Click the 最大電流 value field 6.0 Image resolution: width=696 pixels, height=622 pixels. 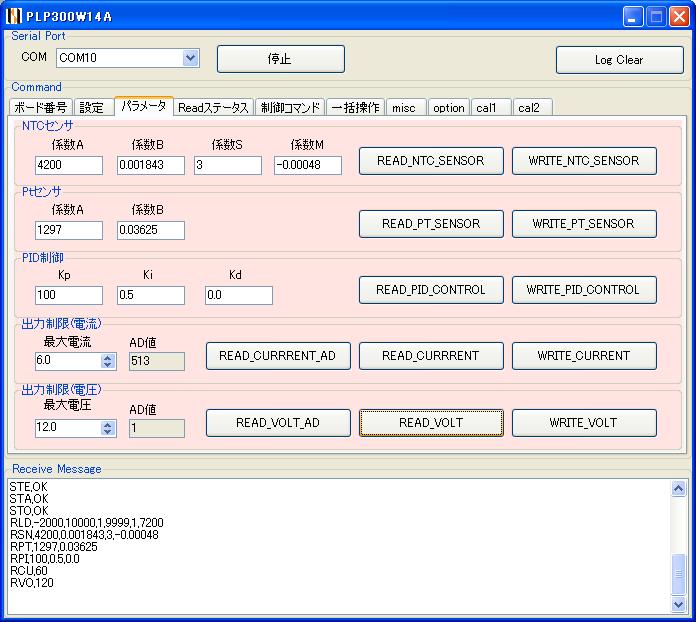point(68,361)
